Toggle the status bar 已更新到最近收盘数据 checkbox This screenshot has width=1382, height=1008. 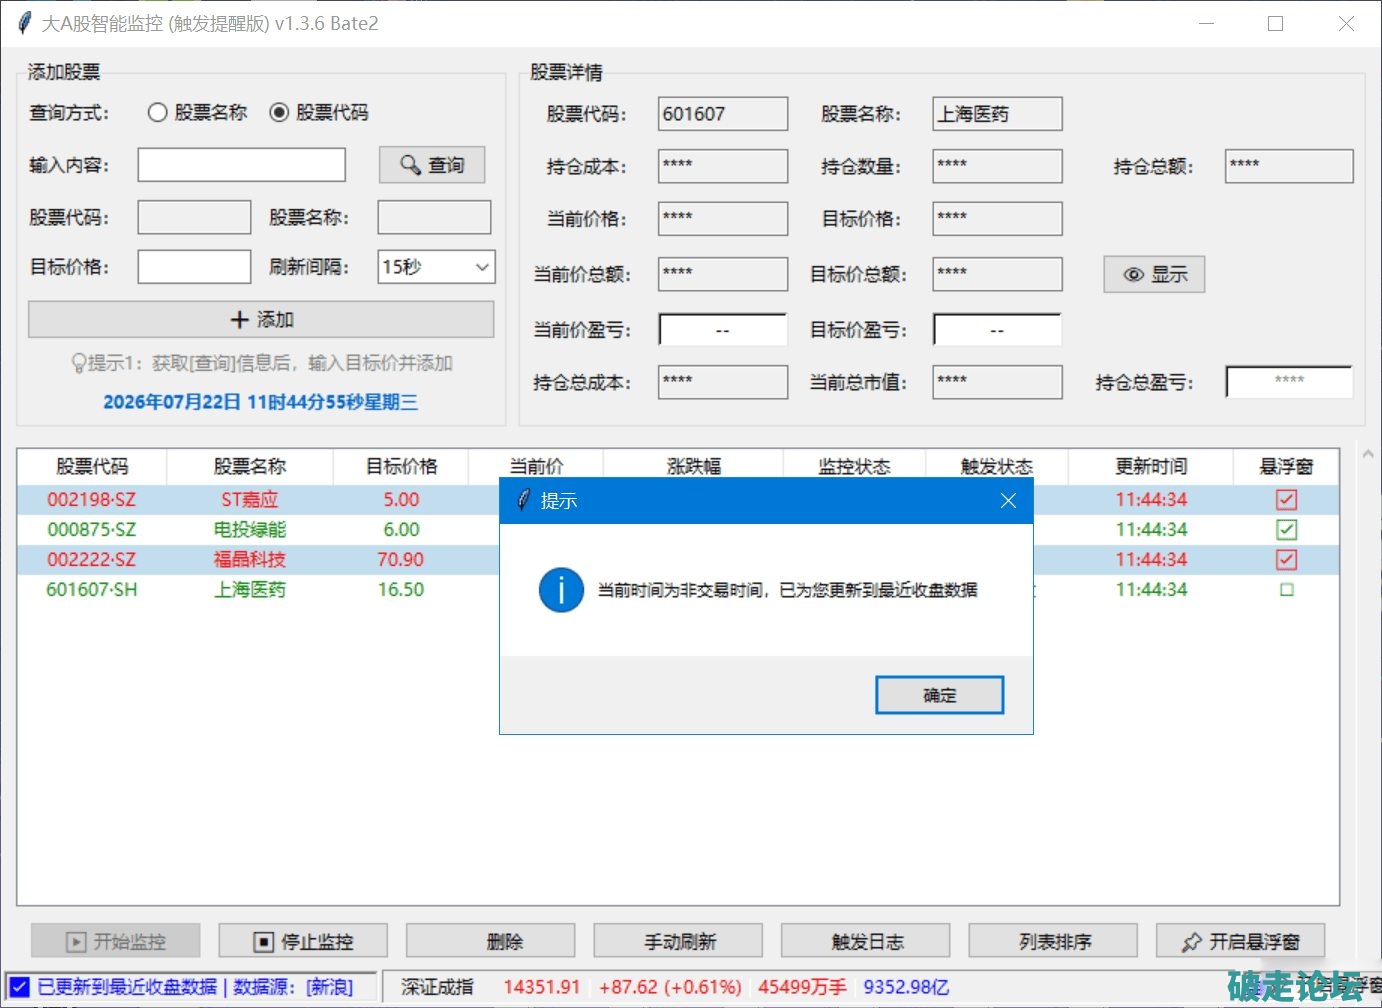click(x=20, y=986)
